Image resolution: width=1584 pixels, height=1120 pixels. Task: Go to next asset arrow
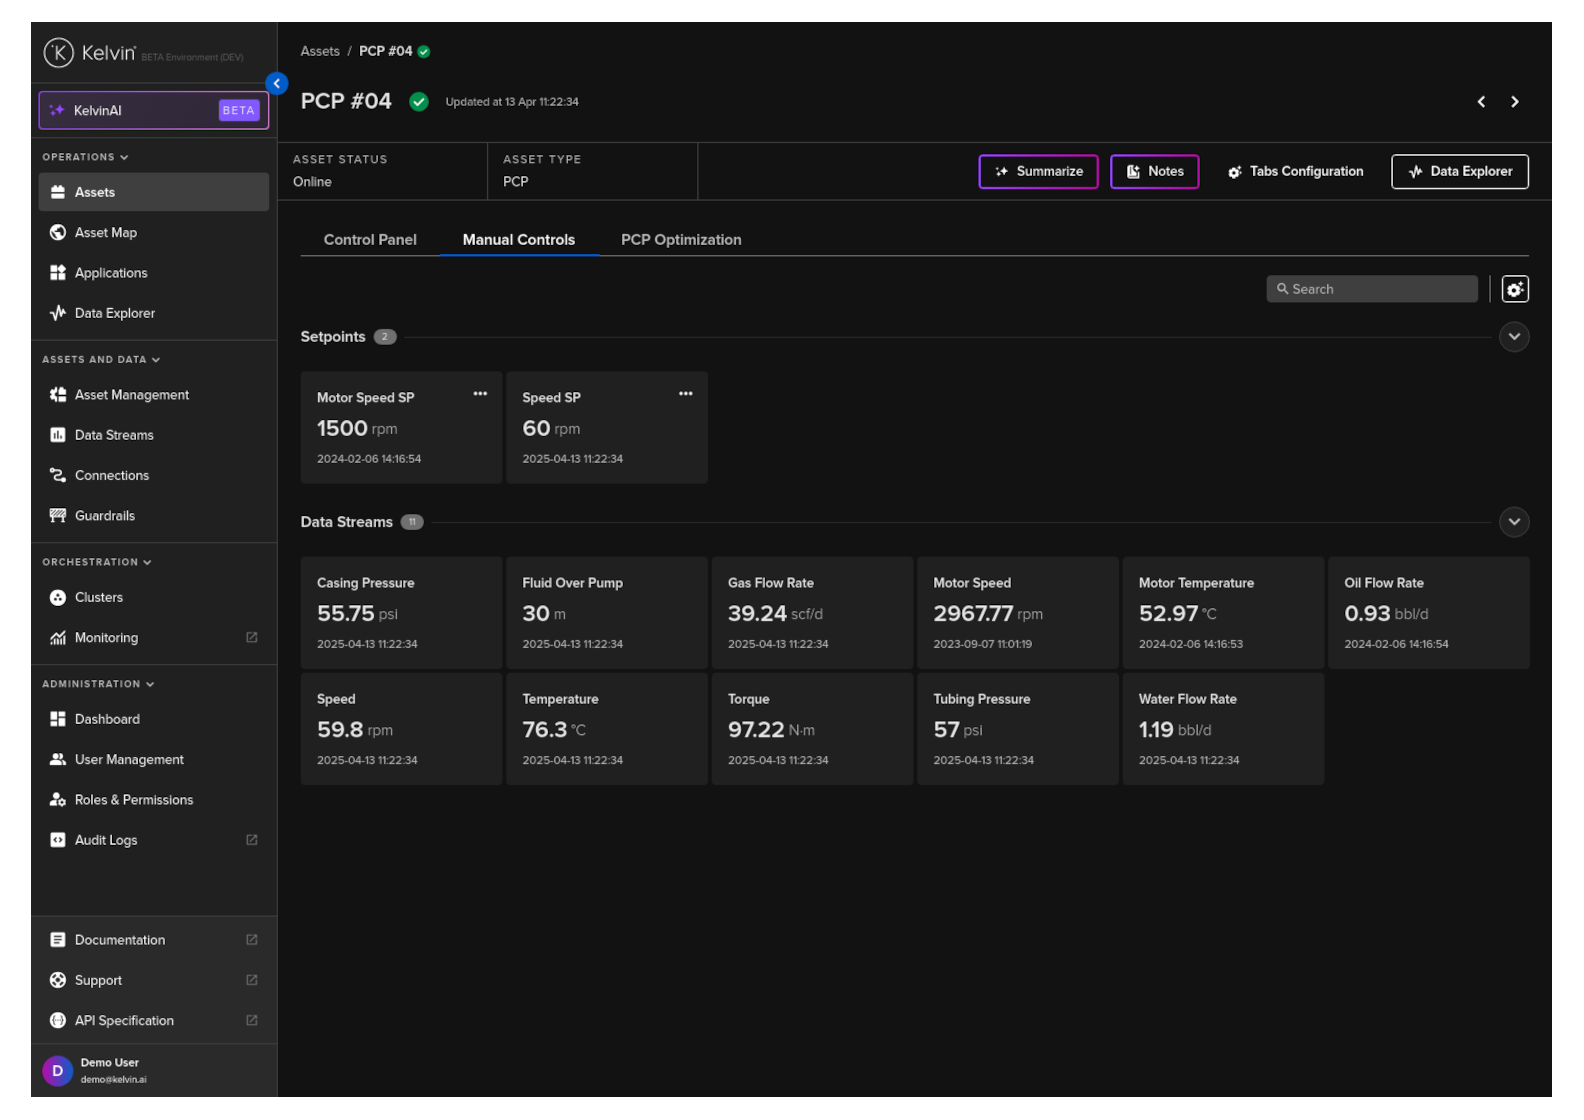pyautogui.click(x=1514, y=102)
